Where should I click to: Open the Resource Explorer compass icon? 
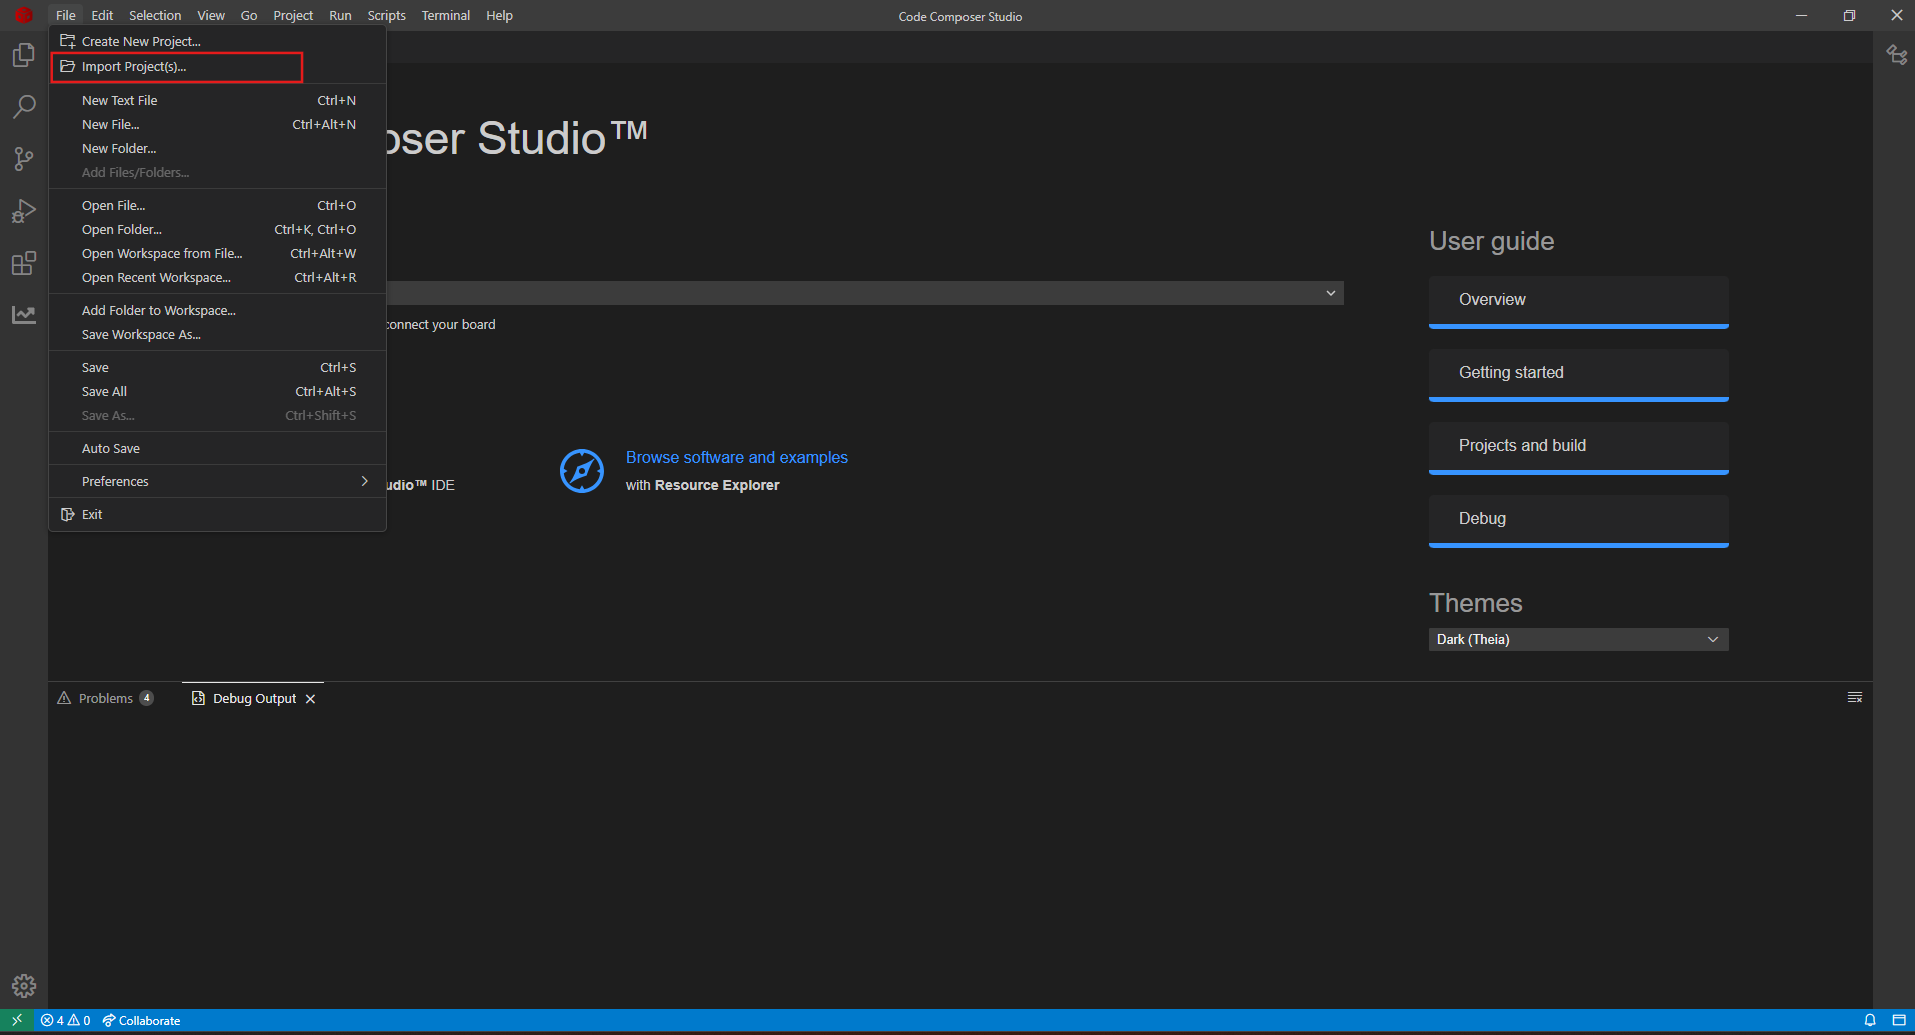tap(582, 471)
